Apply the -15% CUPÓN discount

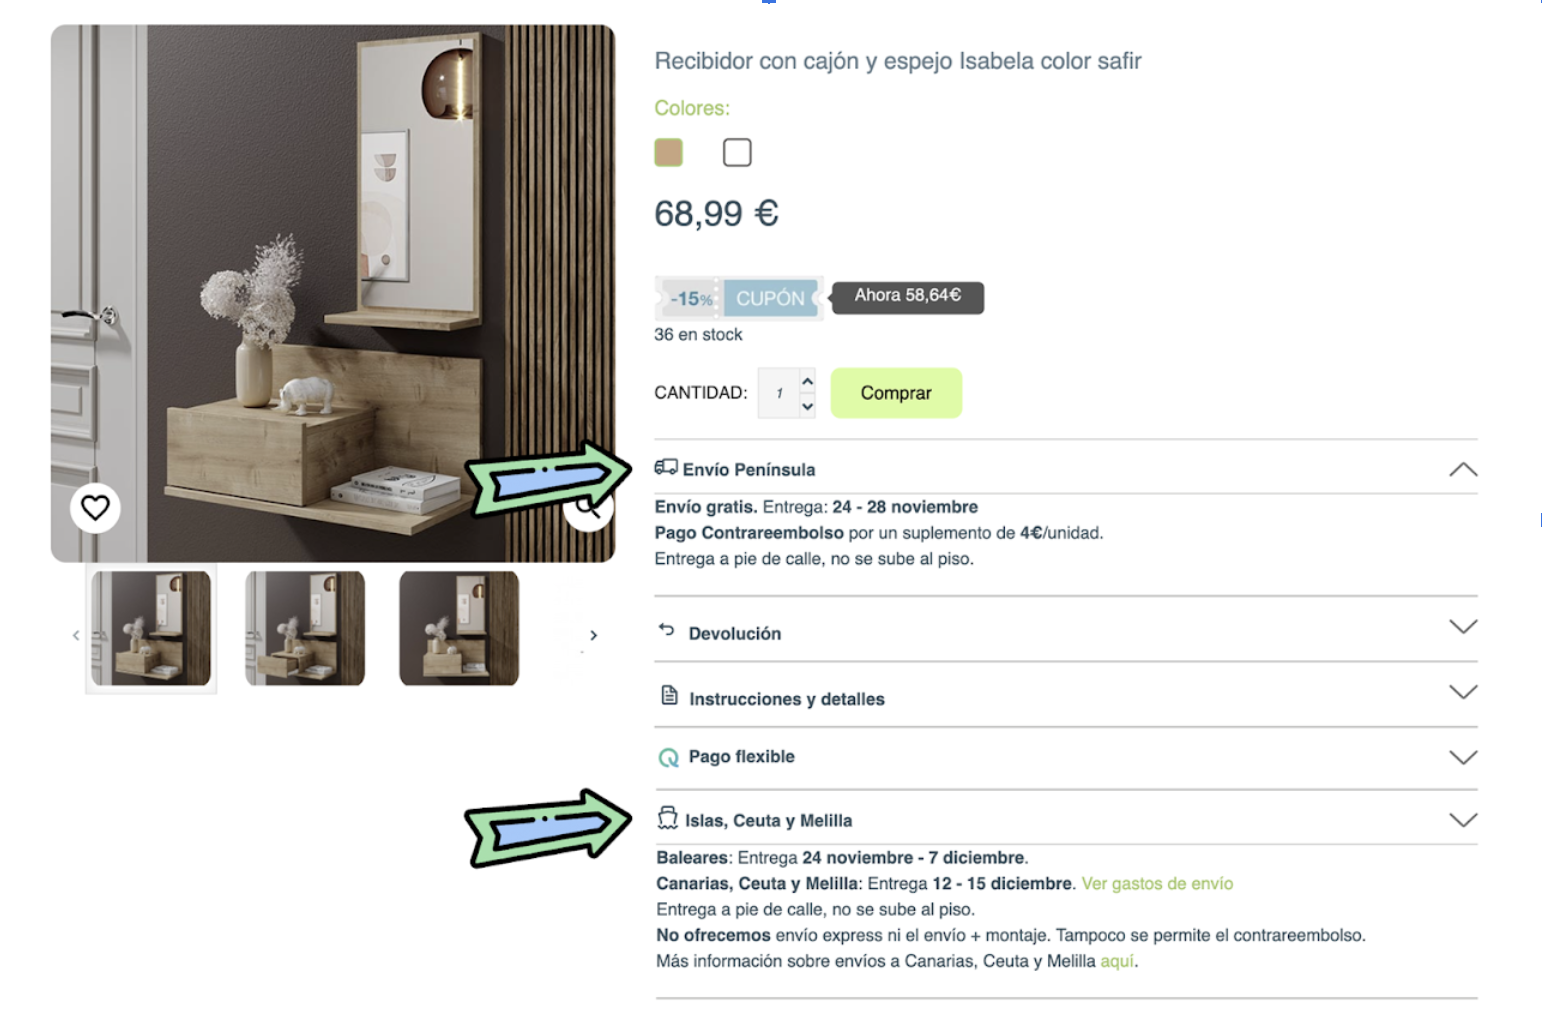739,298
